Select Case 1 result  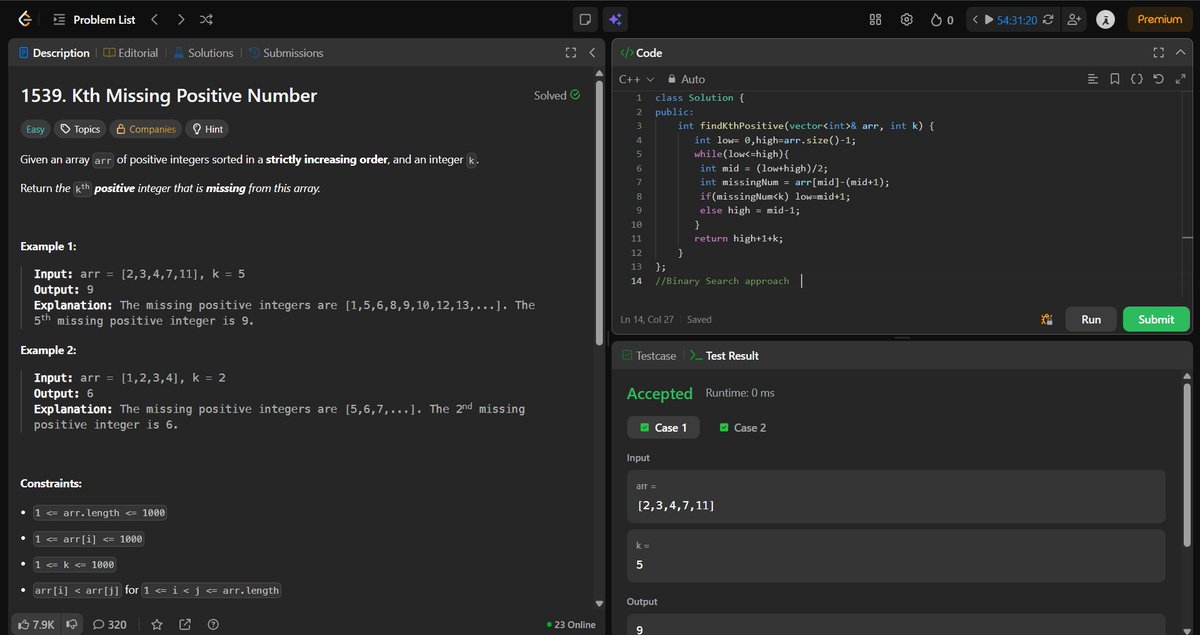click(x=663, y=427)
